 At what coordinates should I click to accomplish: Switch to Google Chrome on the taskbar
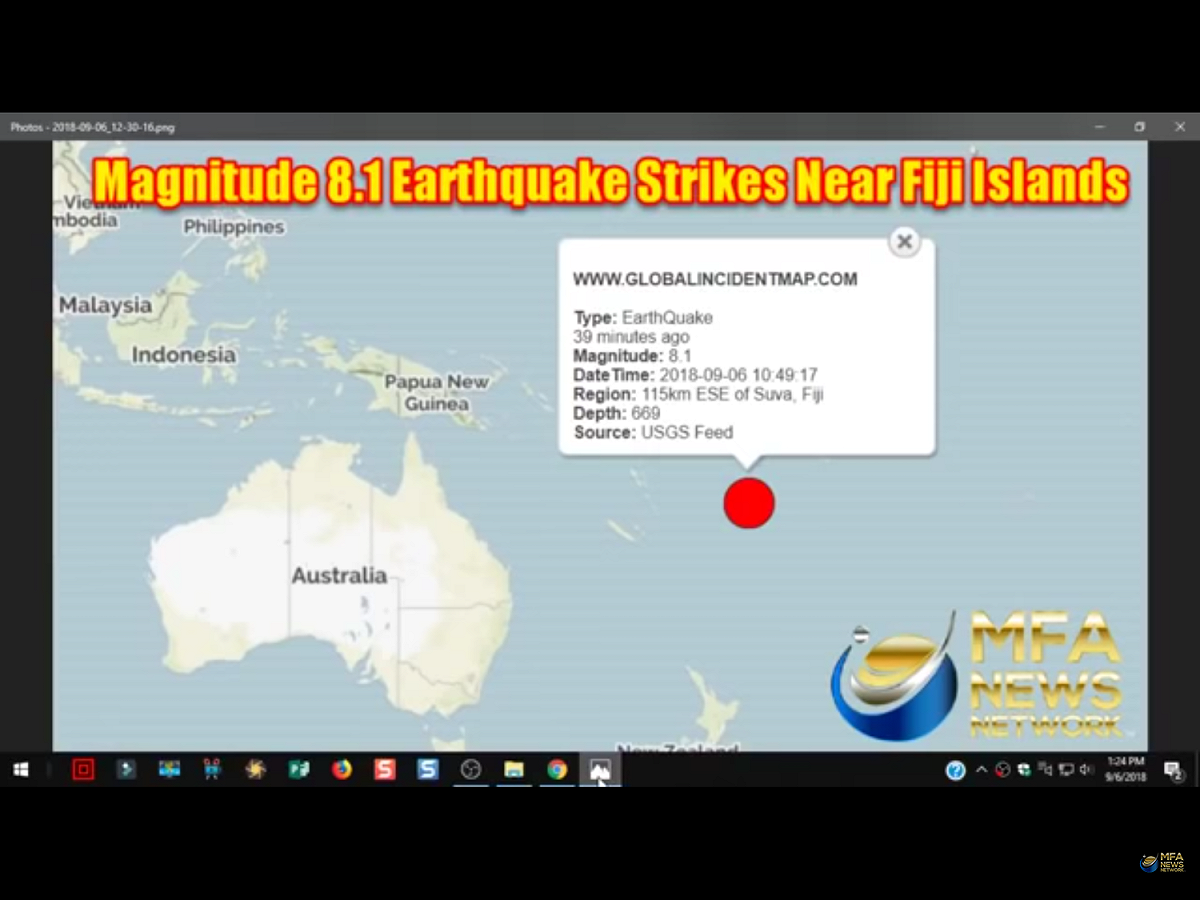coord(557,769)
